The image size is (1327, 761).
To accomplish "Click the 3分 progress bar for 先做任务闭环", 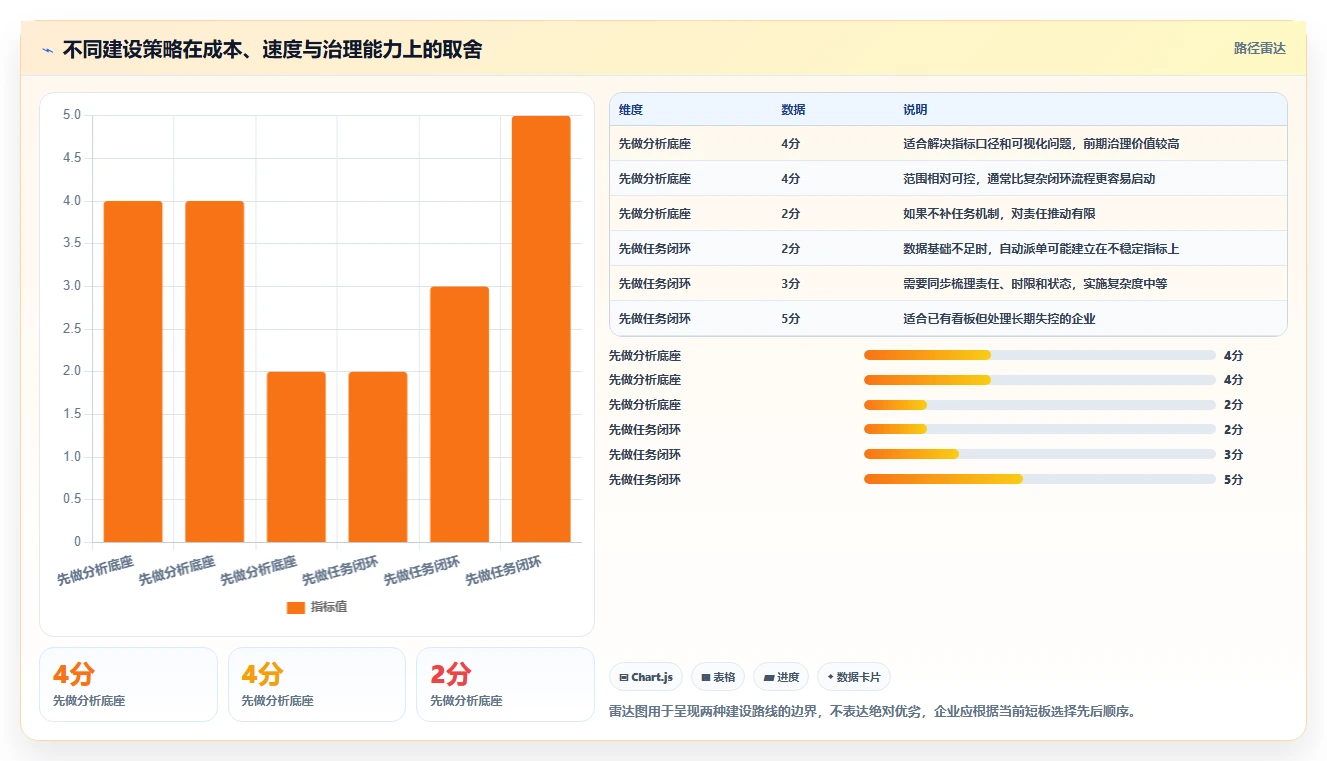I will pyautogui.click(x=1040, y=455).
